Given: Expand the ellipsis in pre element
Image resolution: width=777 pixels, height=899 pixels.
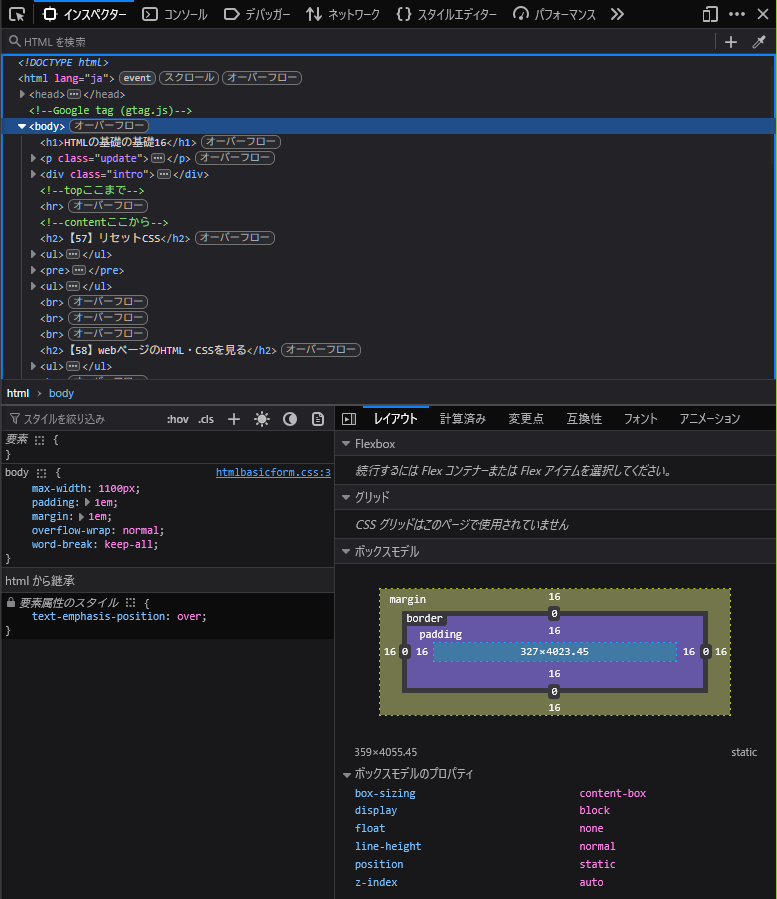Looking at the screenshot, I should [x=79, y=270].
